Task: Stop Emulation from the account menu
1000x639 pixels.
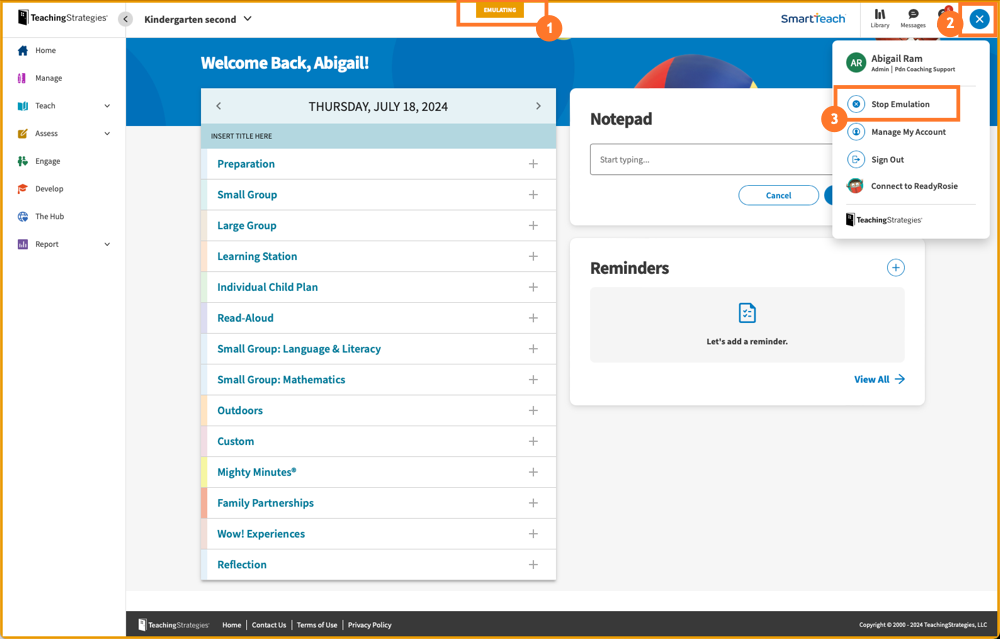Action: point(897,103)
